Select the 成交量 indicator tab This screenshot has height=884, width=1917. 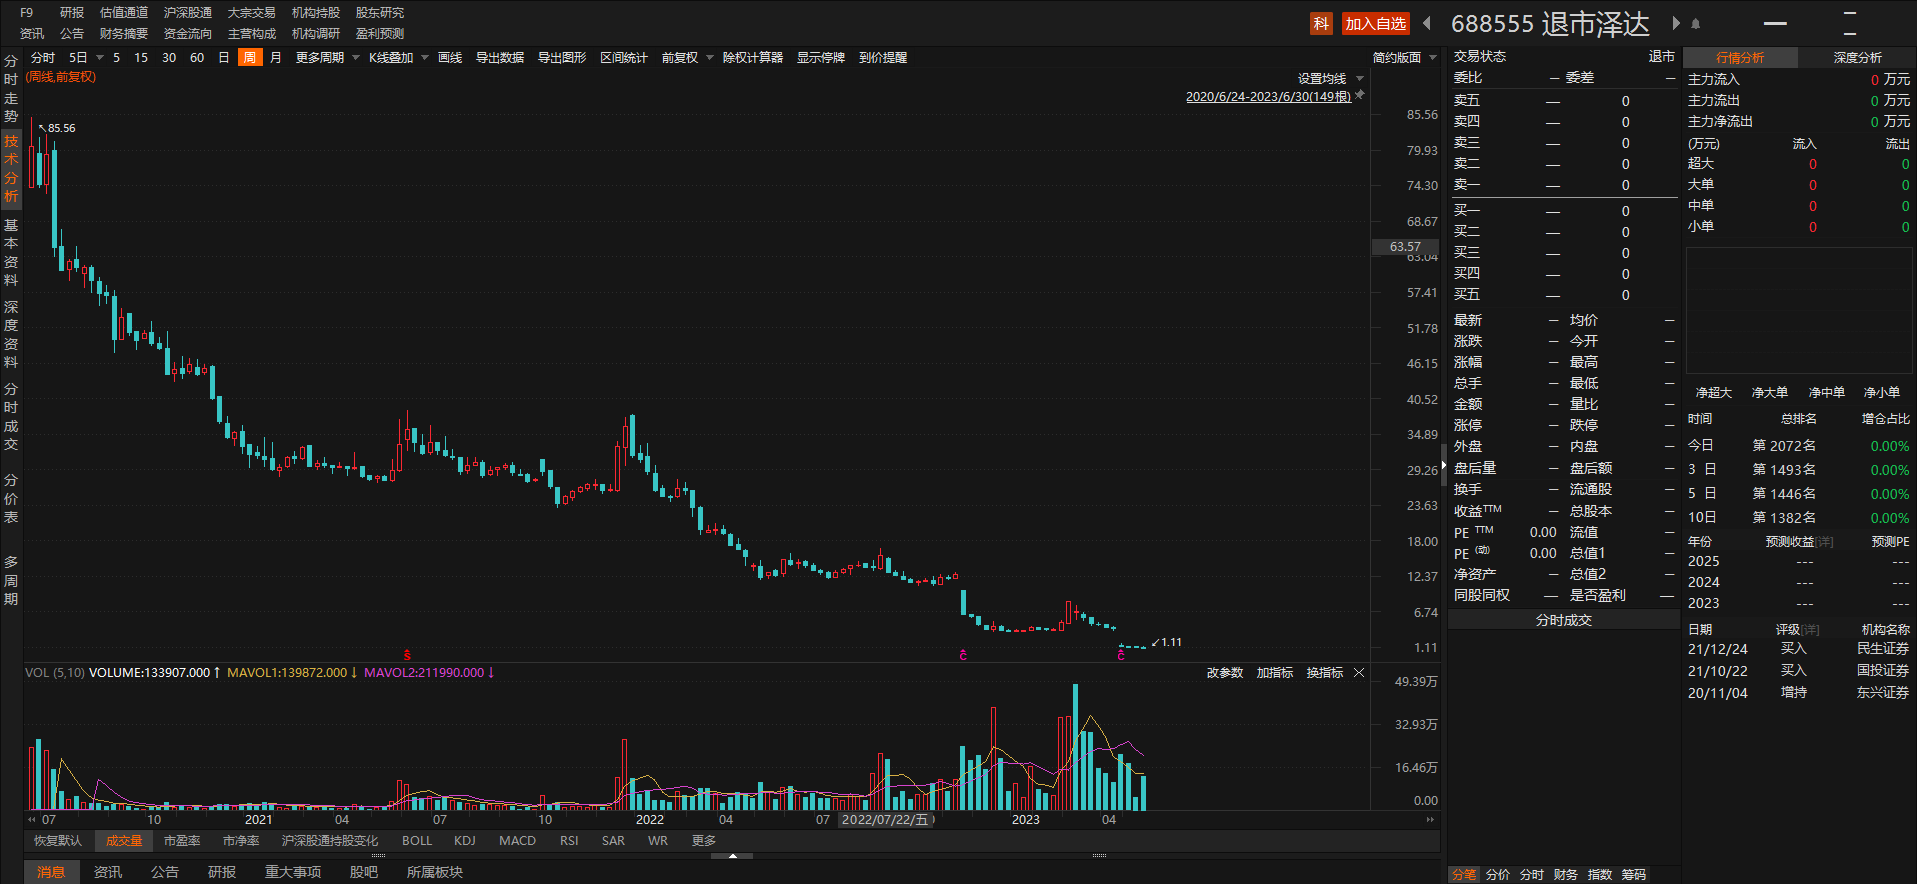pyautogui.click(x=125, y=841)
